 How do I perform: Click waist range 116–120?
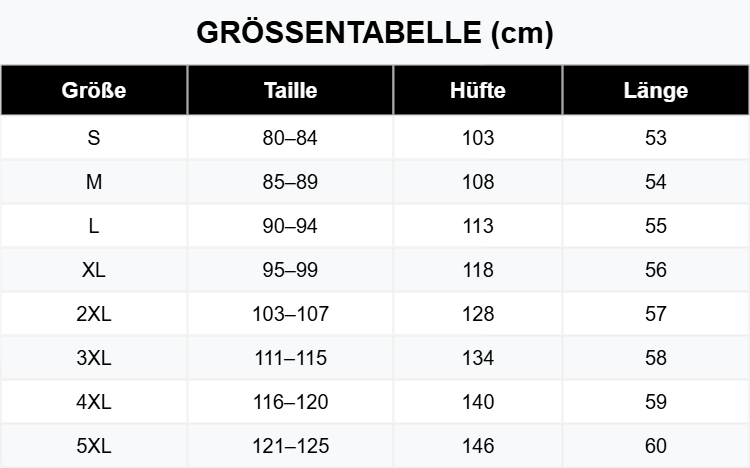click(290, 402)
